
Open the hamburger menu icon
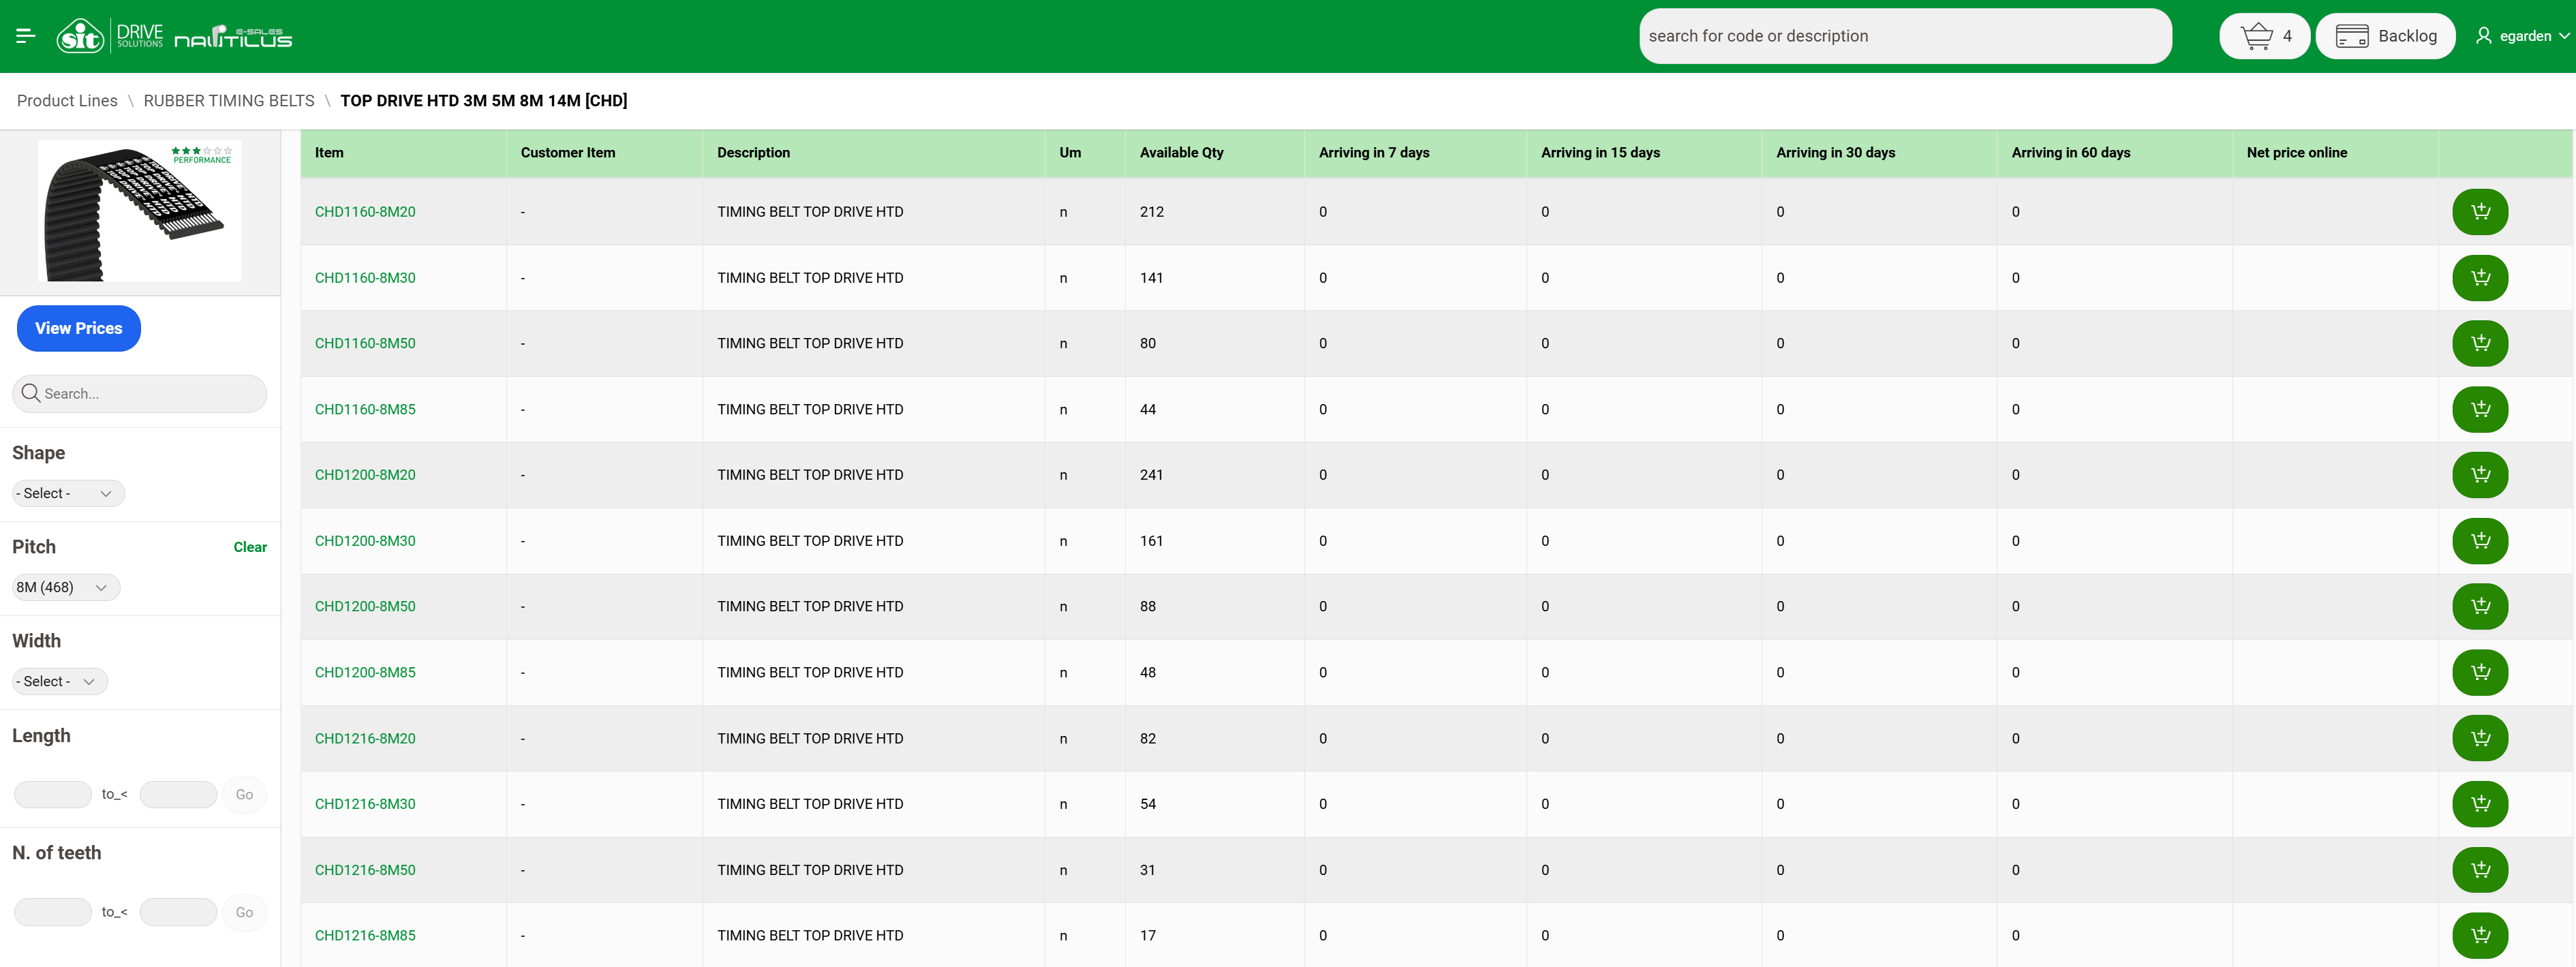[26, 36]
